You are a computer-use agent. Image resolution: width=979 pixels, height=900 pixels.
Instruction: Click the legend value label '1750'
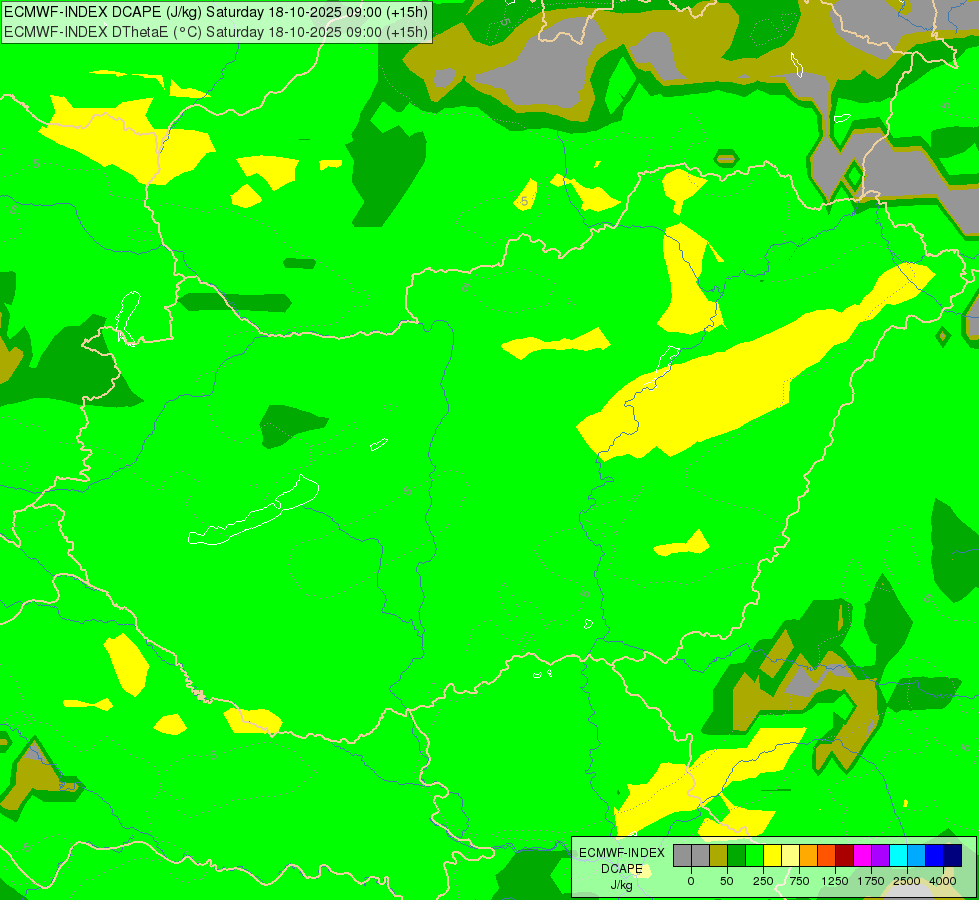[x=871, y=881]
